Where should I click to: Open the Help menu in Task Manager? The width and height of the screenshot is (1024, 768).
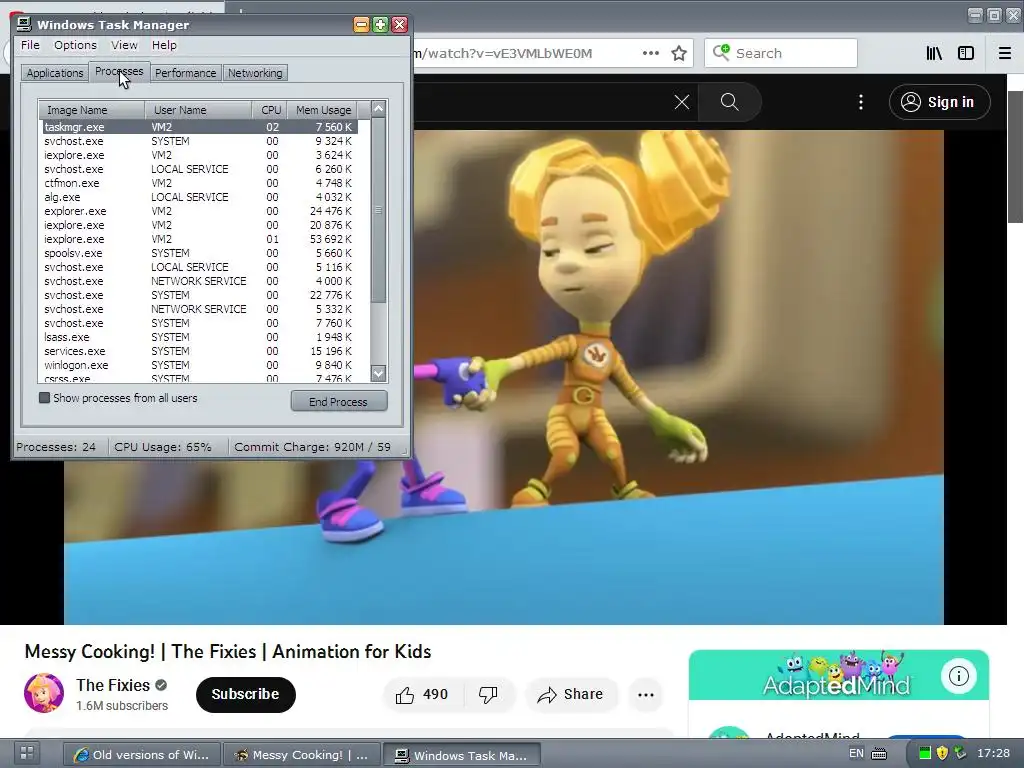[164, 45]
